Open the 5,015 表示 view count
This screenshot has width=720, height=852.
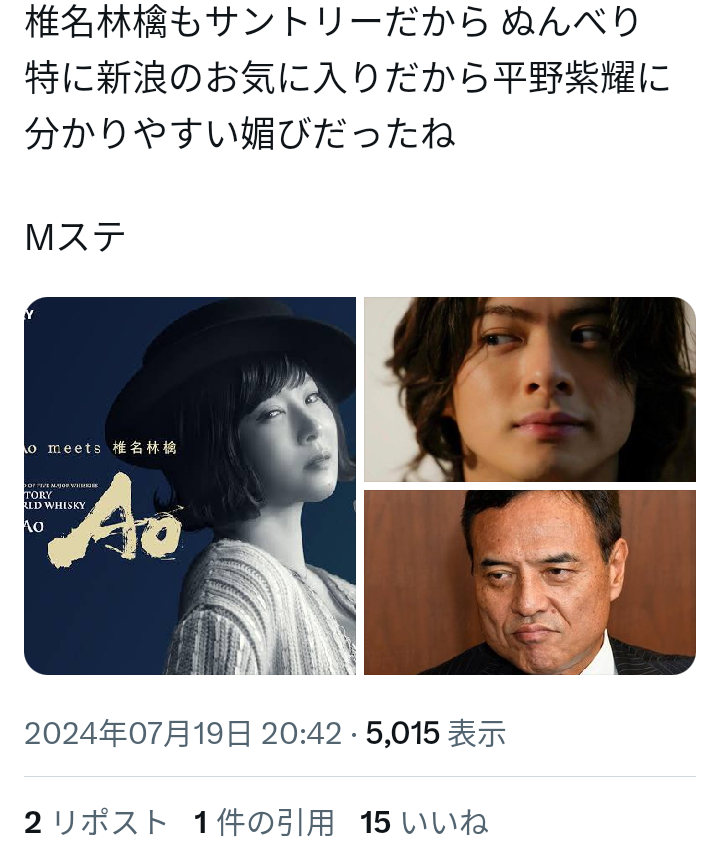click(436, 733)
